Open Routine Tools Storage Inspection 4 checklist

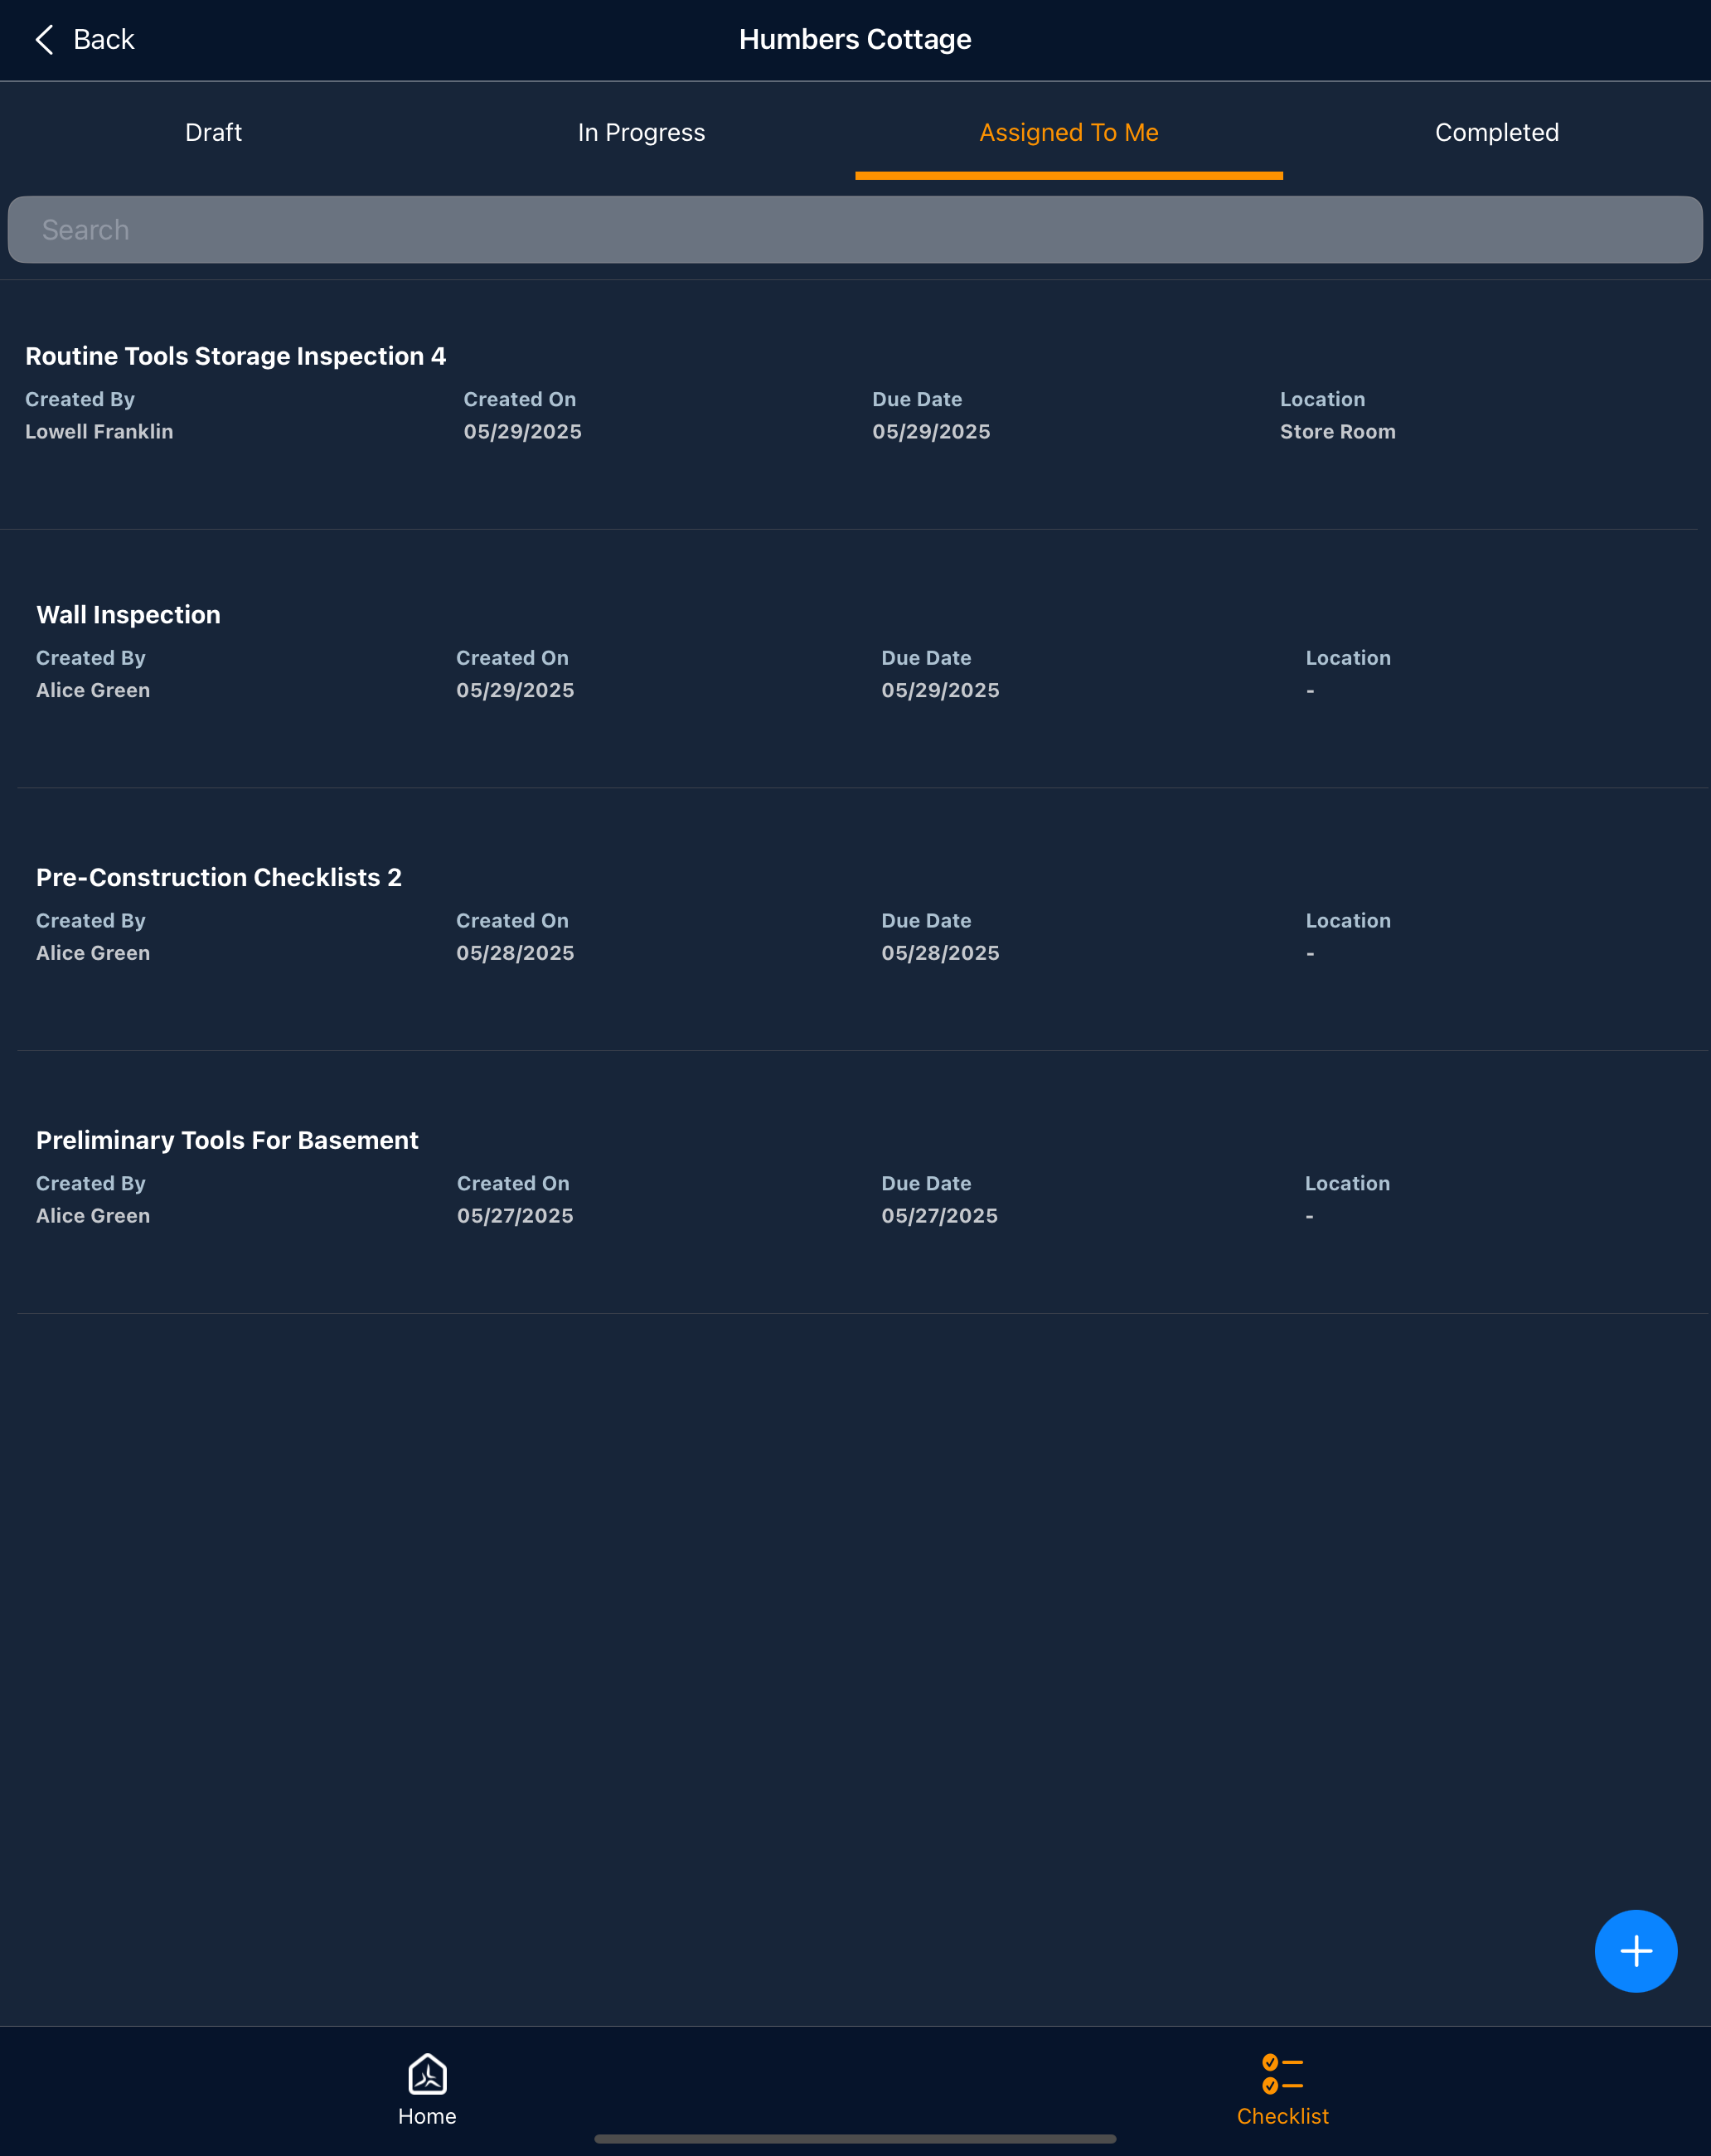pos(235,357)
